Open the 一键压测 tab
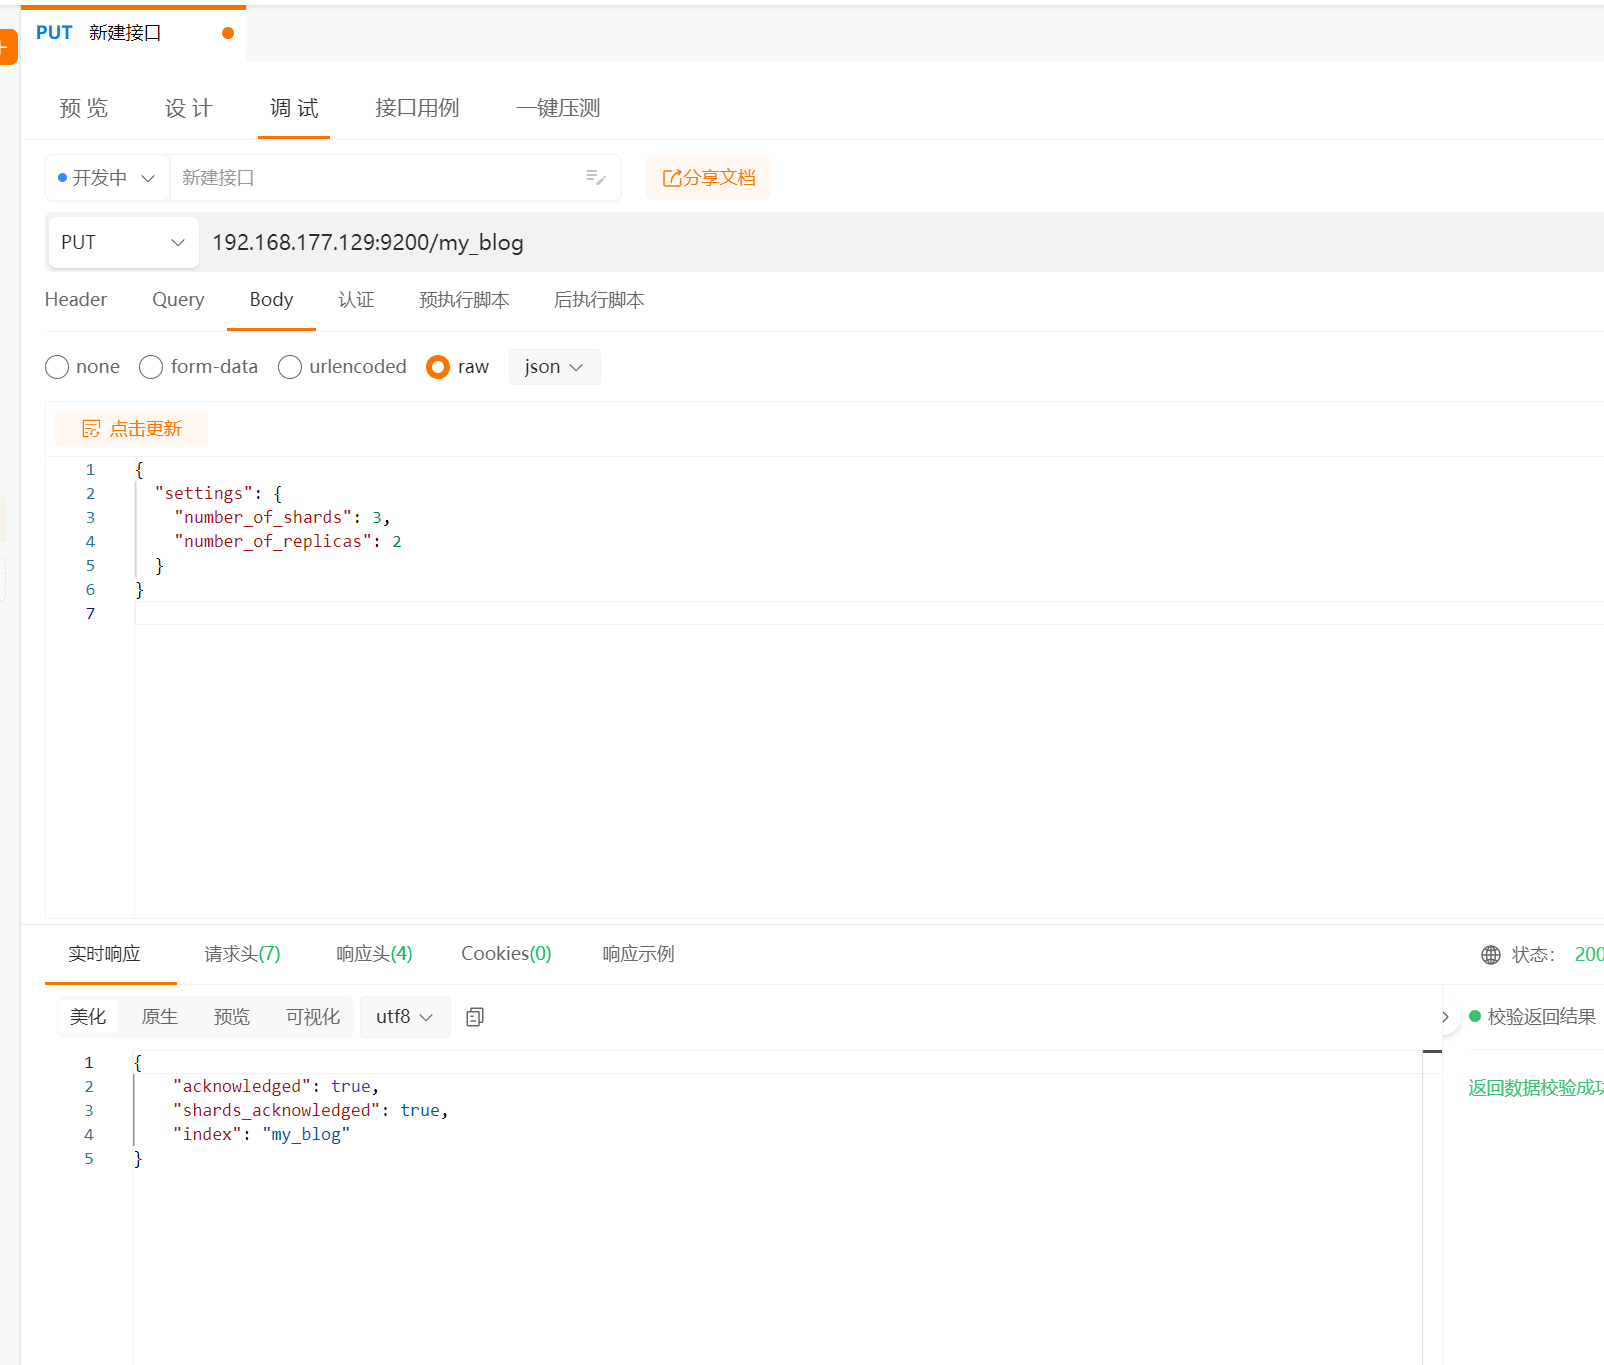The image size is (1604, 1365). tap(558, 108)
